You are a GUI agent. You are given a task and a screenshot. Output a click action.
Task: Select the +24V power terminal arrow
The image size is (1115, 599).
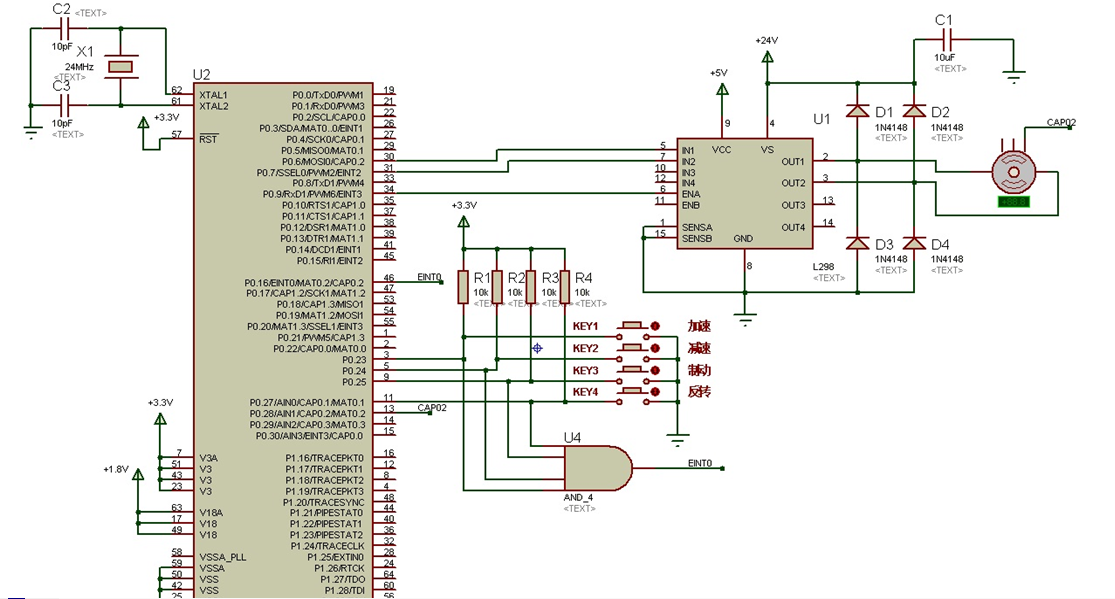pos(767,57)
